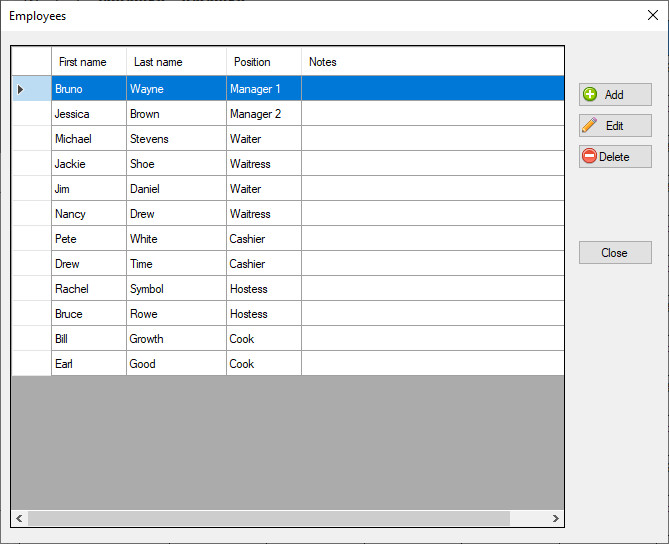Screen dimensions: 669x544
Task: Click the Good last name cell
Action: (176, 364)
